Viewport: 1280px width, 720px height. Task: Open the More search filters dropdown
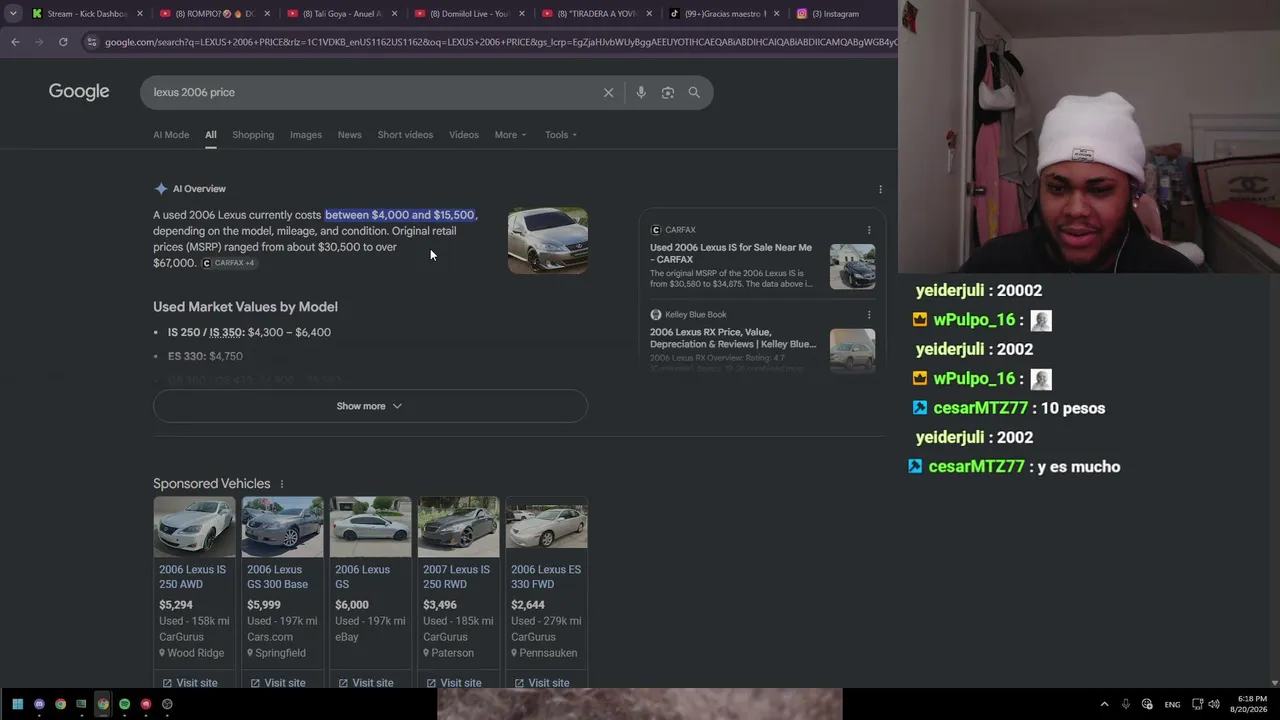click(x=510, y=135)
